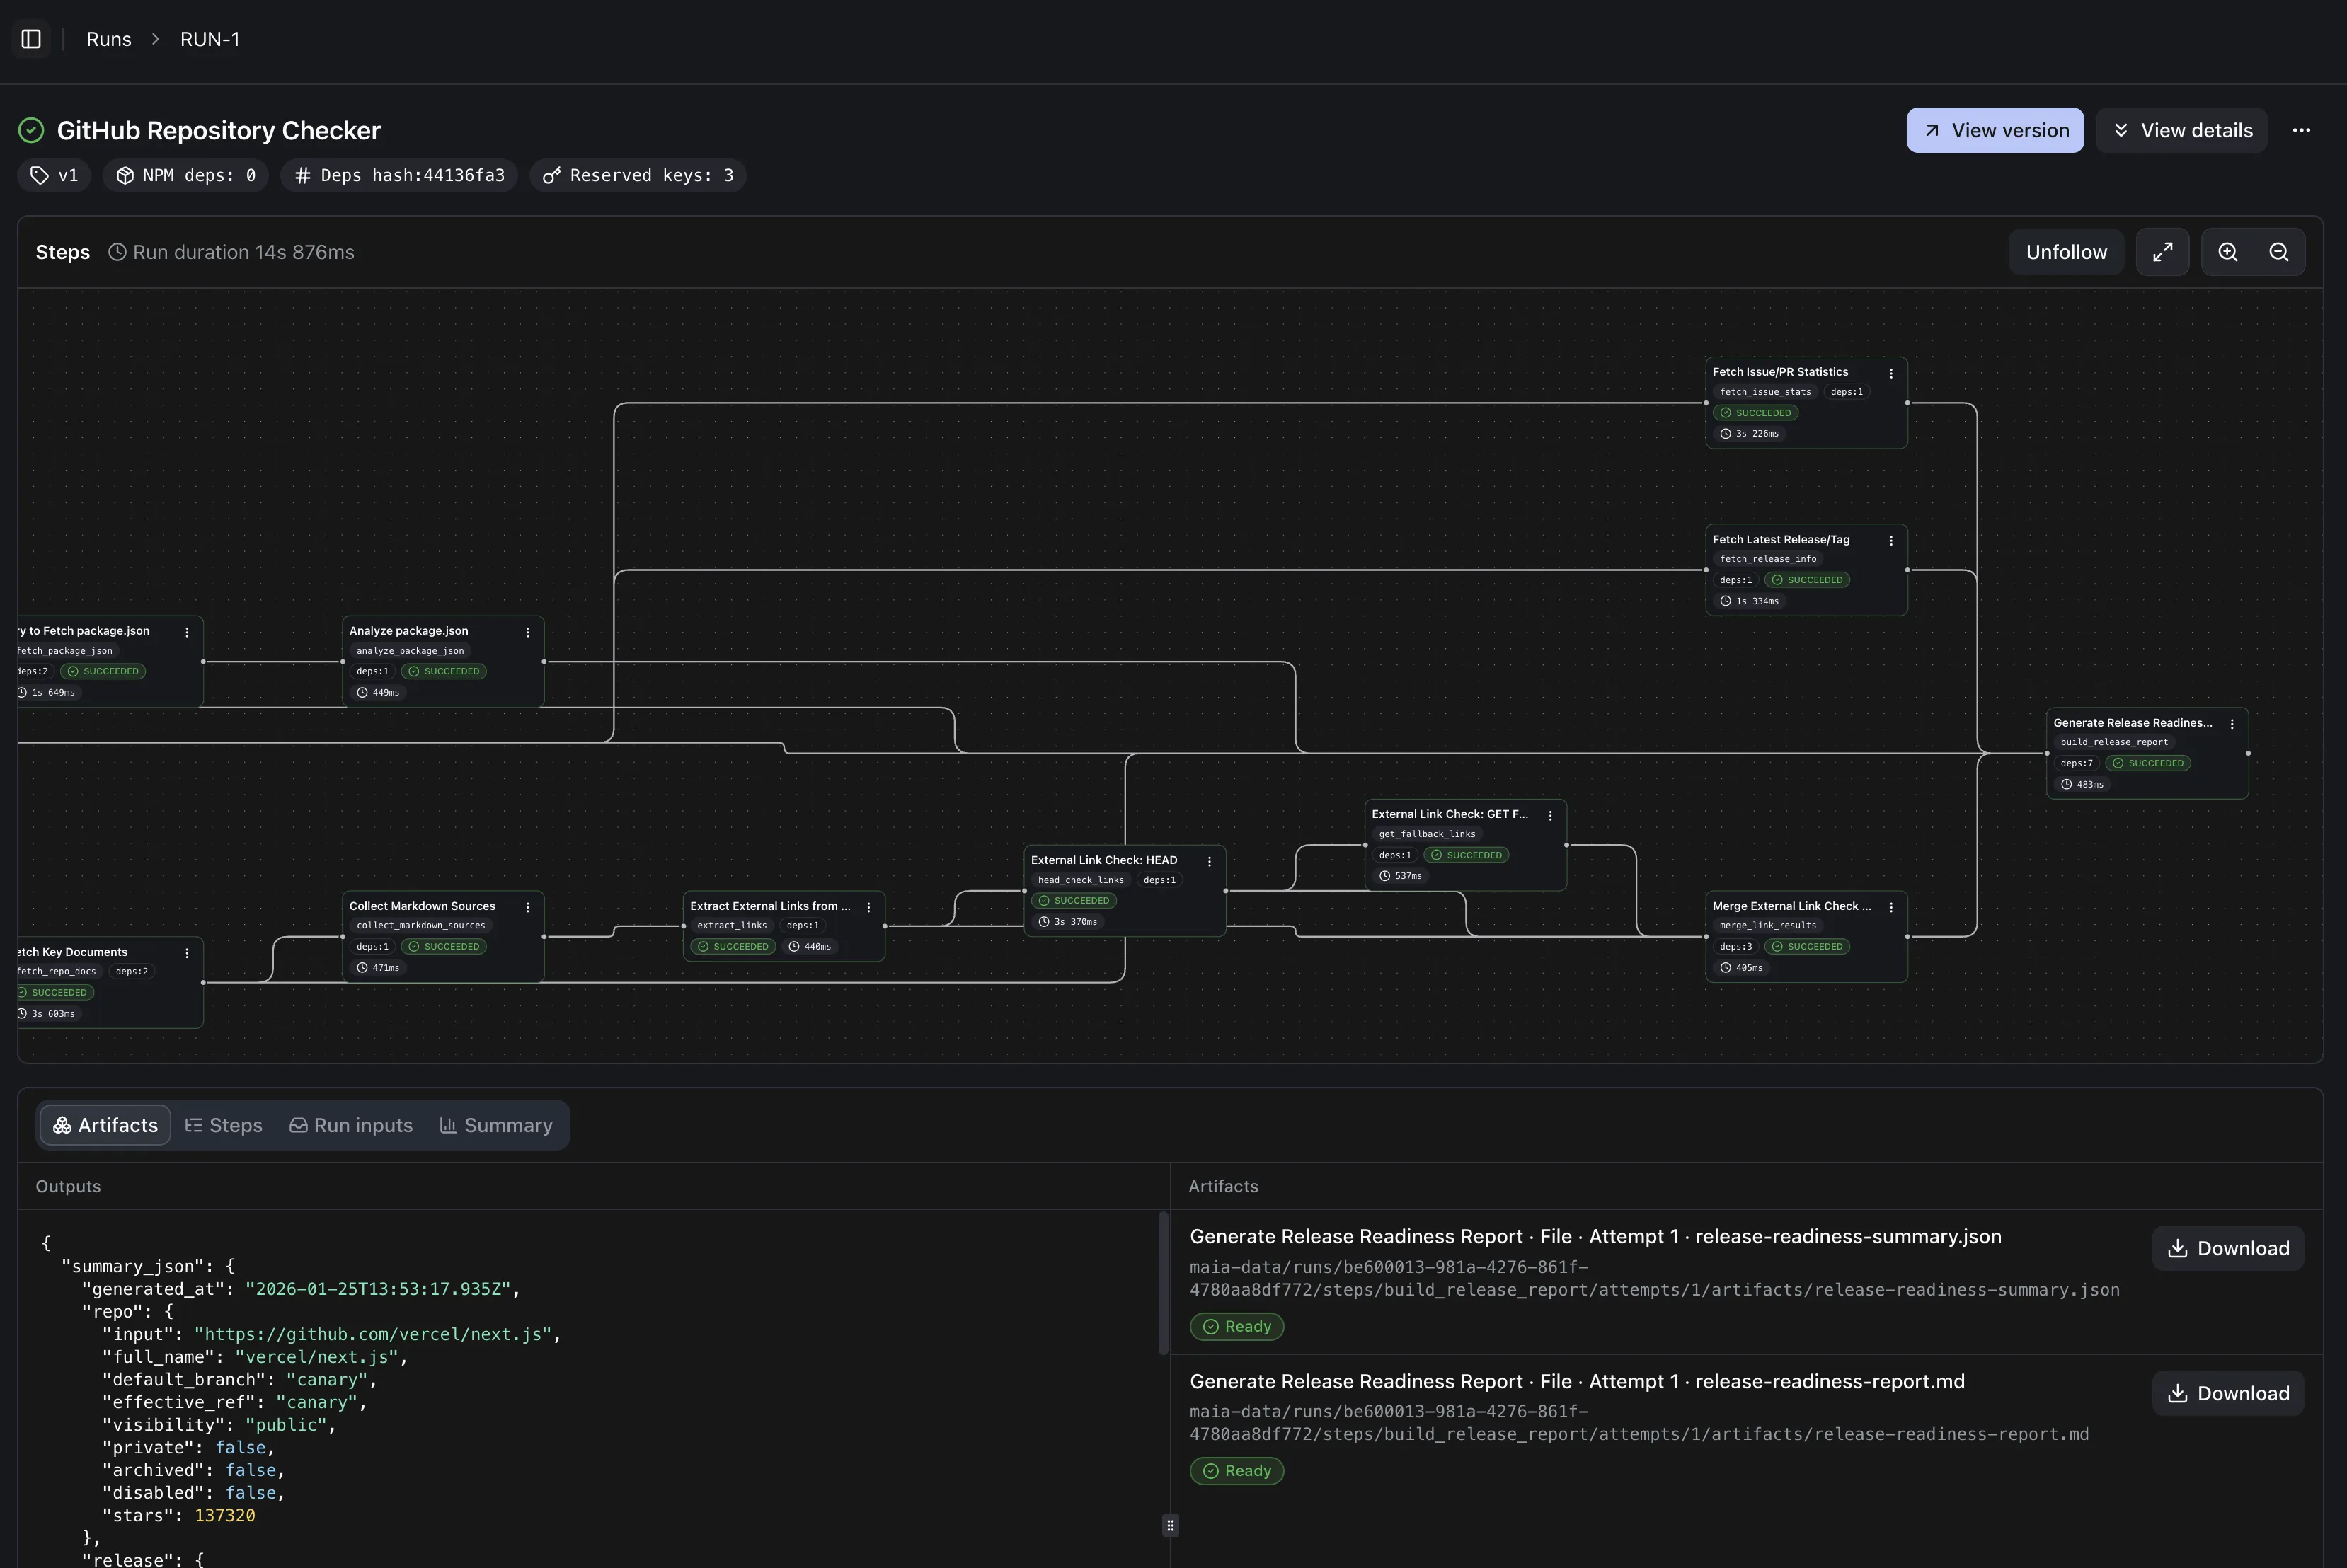The height and width of the screenshot is (1568, 2347).
Task: Open Fetch Issue/PR Statistics node menu
Action: click(1891, 373)
